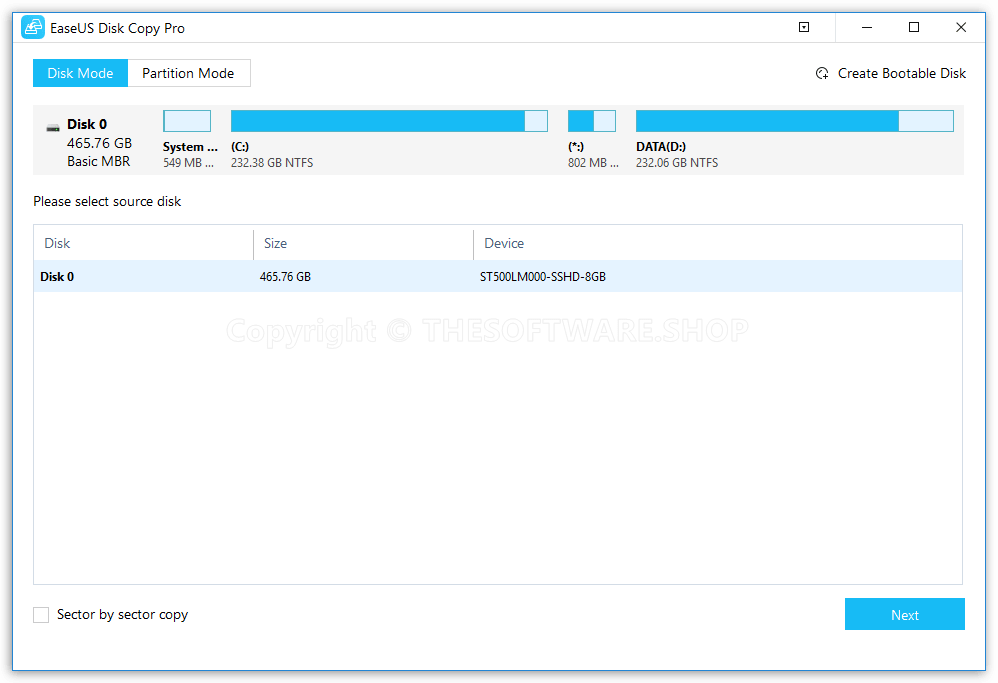The image size is (998, 683).
Task: Maximize the EaseUS Disk Copy window
Action: [x=914, y=27]
